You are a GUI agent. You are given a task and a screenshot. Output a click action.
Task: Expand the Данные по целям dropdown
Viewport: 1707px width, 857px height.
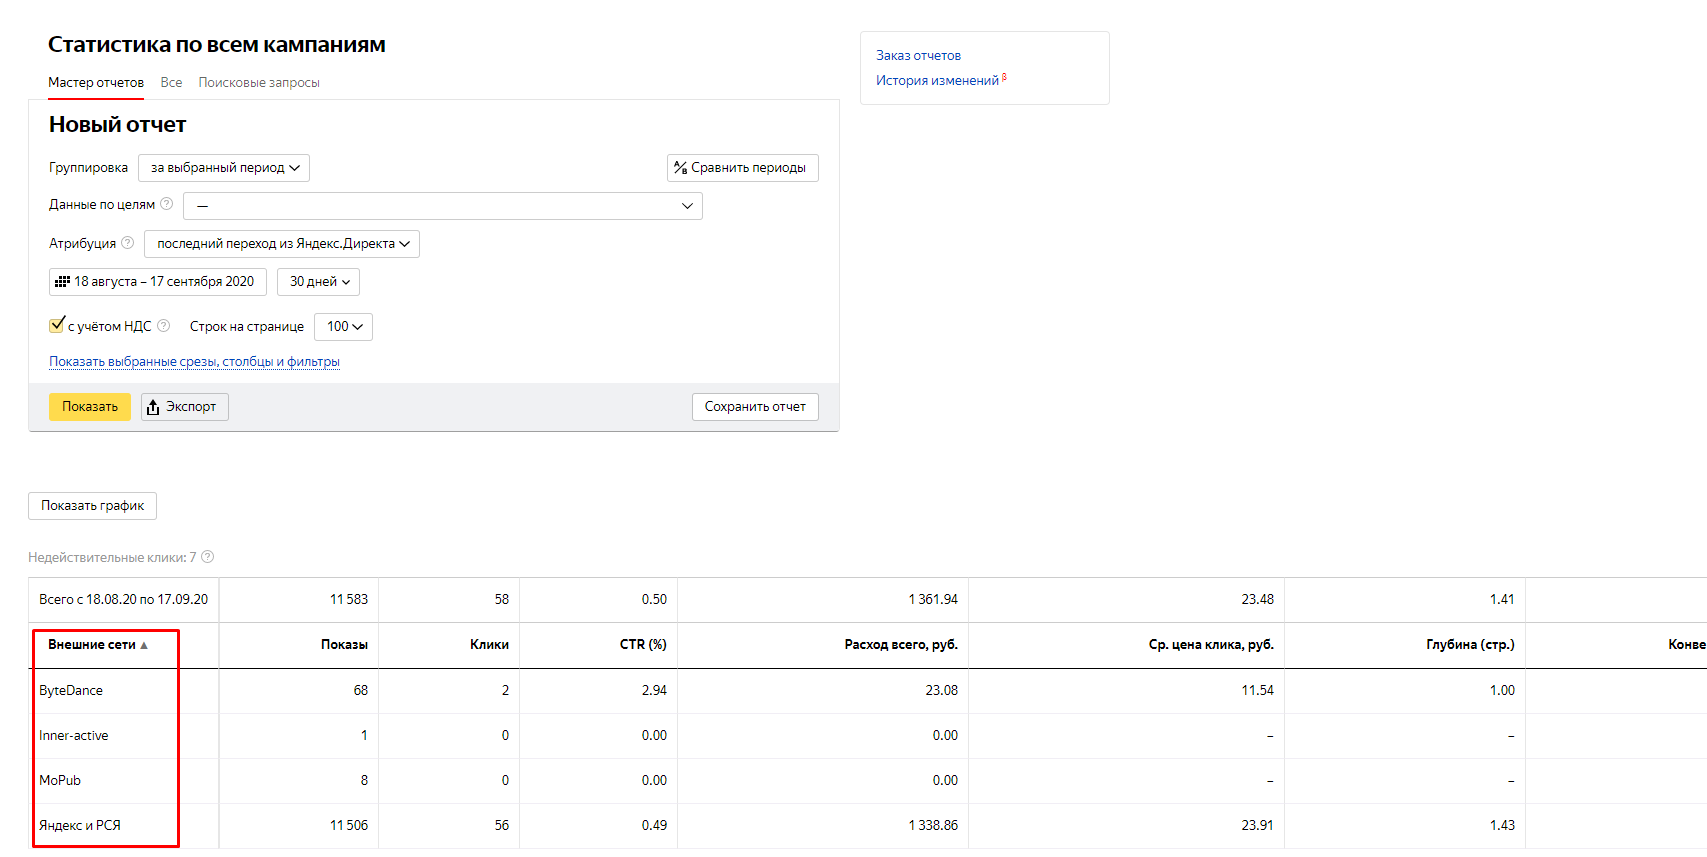pos(442,206)
